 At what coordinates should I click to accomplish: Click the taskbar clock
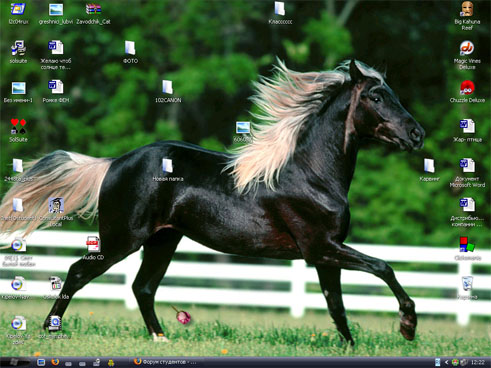478,362
